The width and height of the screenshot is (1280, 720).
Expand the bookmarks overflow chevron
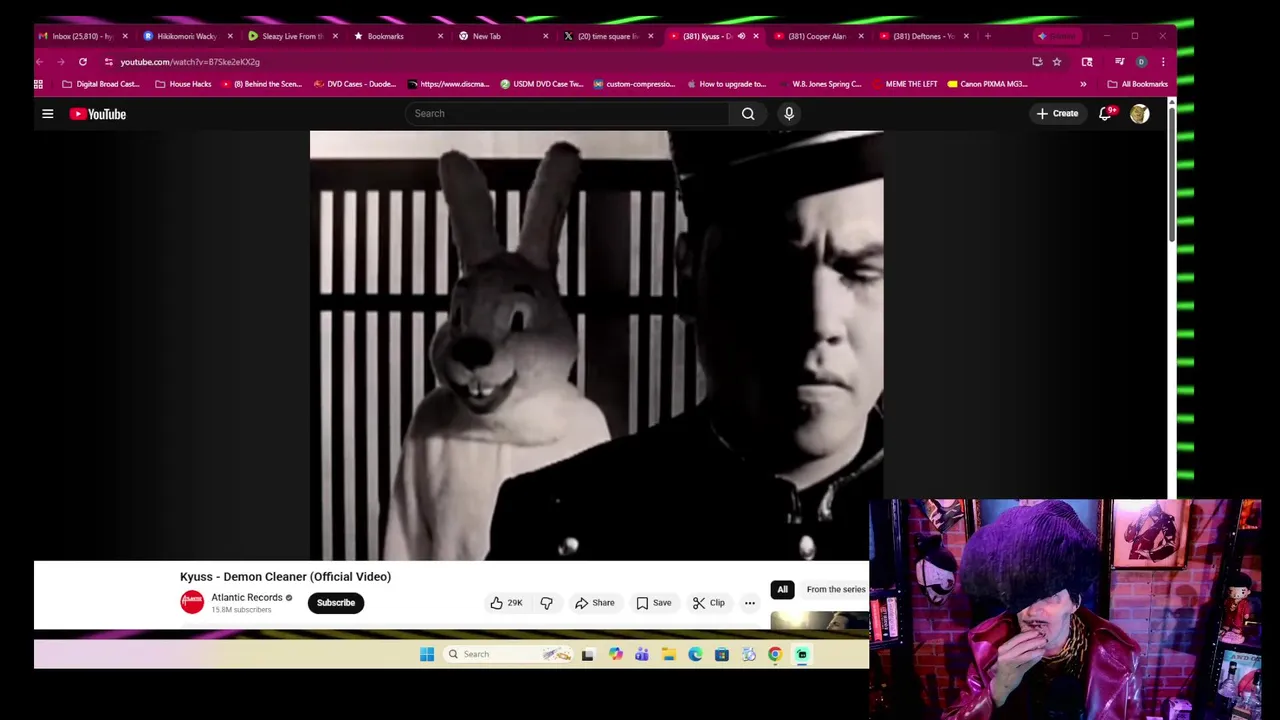(x=1083, y=84)
